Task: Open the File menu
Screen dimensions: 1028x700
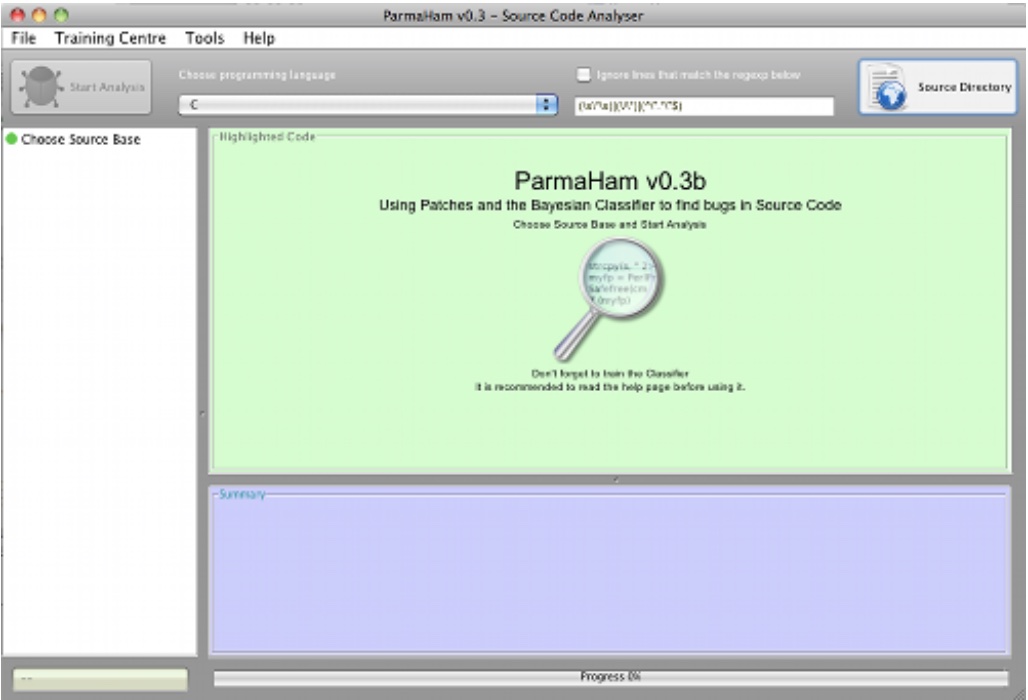Action: pyautogui.click(x=23, y=38)
